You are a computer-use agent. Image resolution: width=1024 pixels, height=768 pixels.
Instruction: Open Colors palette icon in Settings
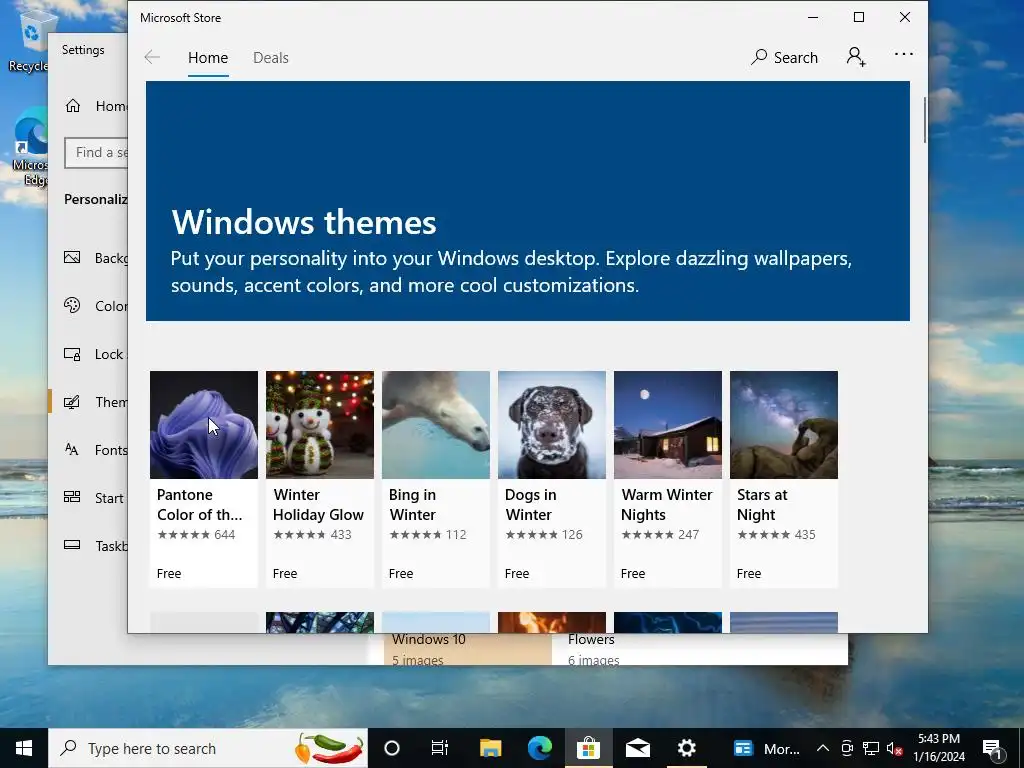[72, 305]
